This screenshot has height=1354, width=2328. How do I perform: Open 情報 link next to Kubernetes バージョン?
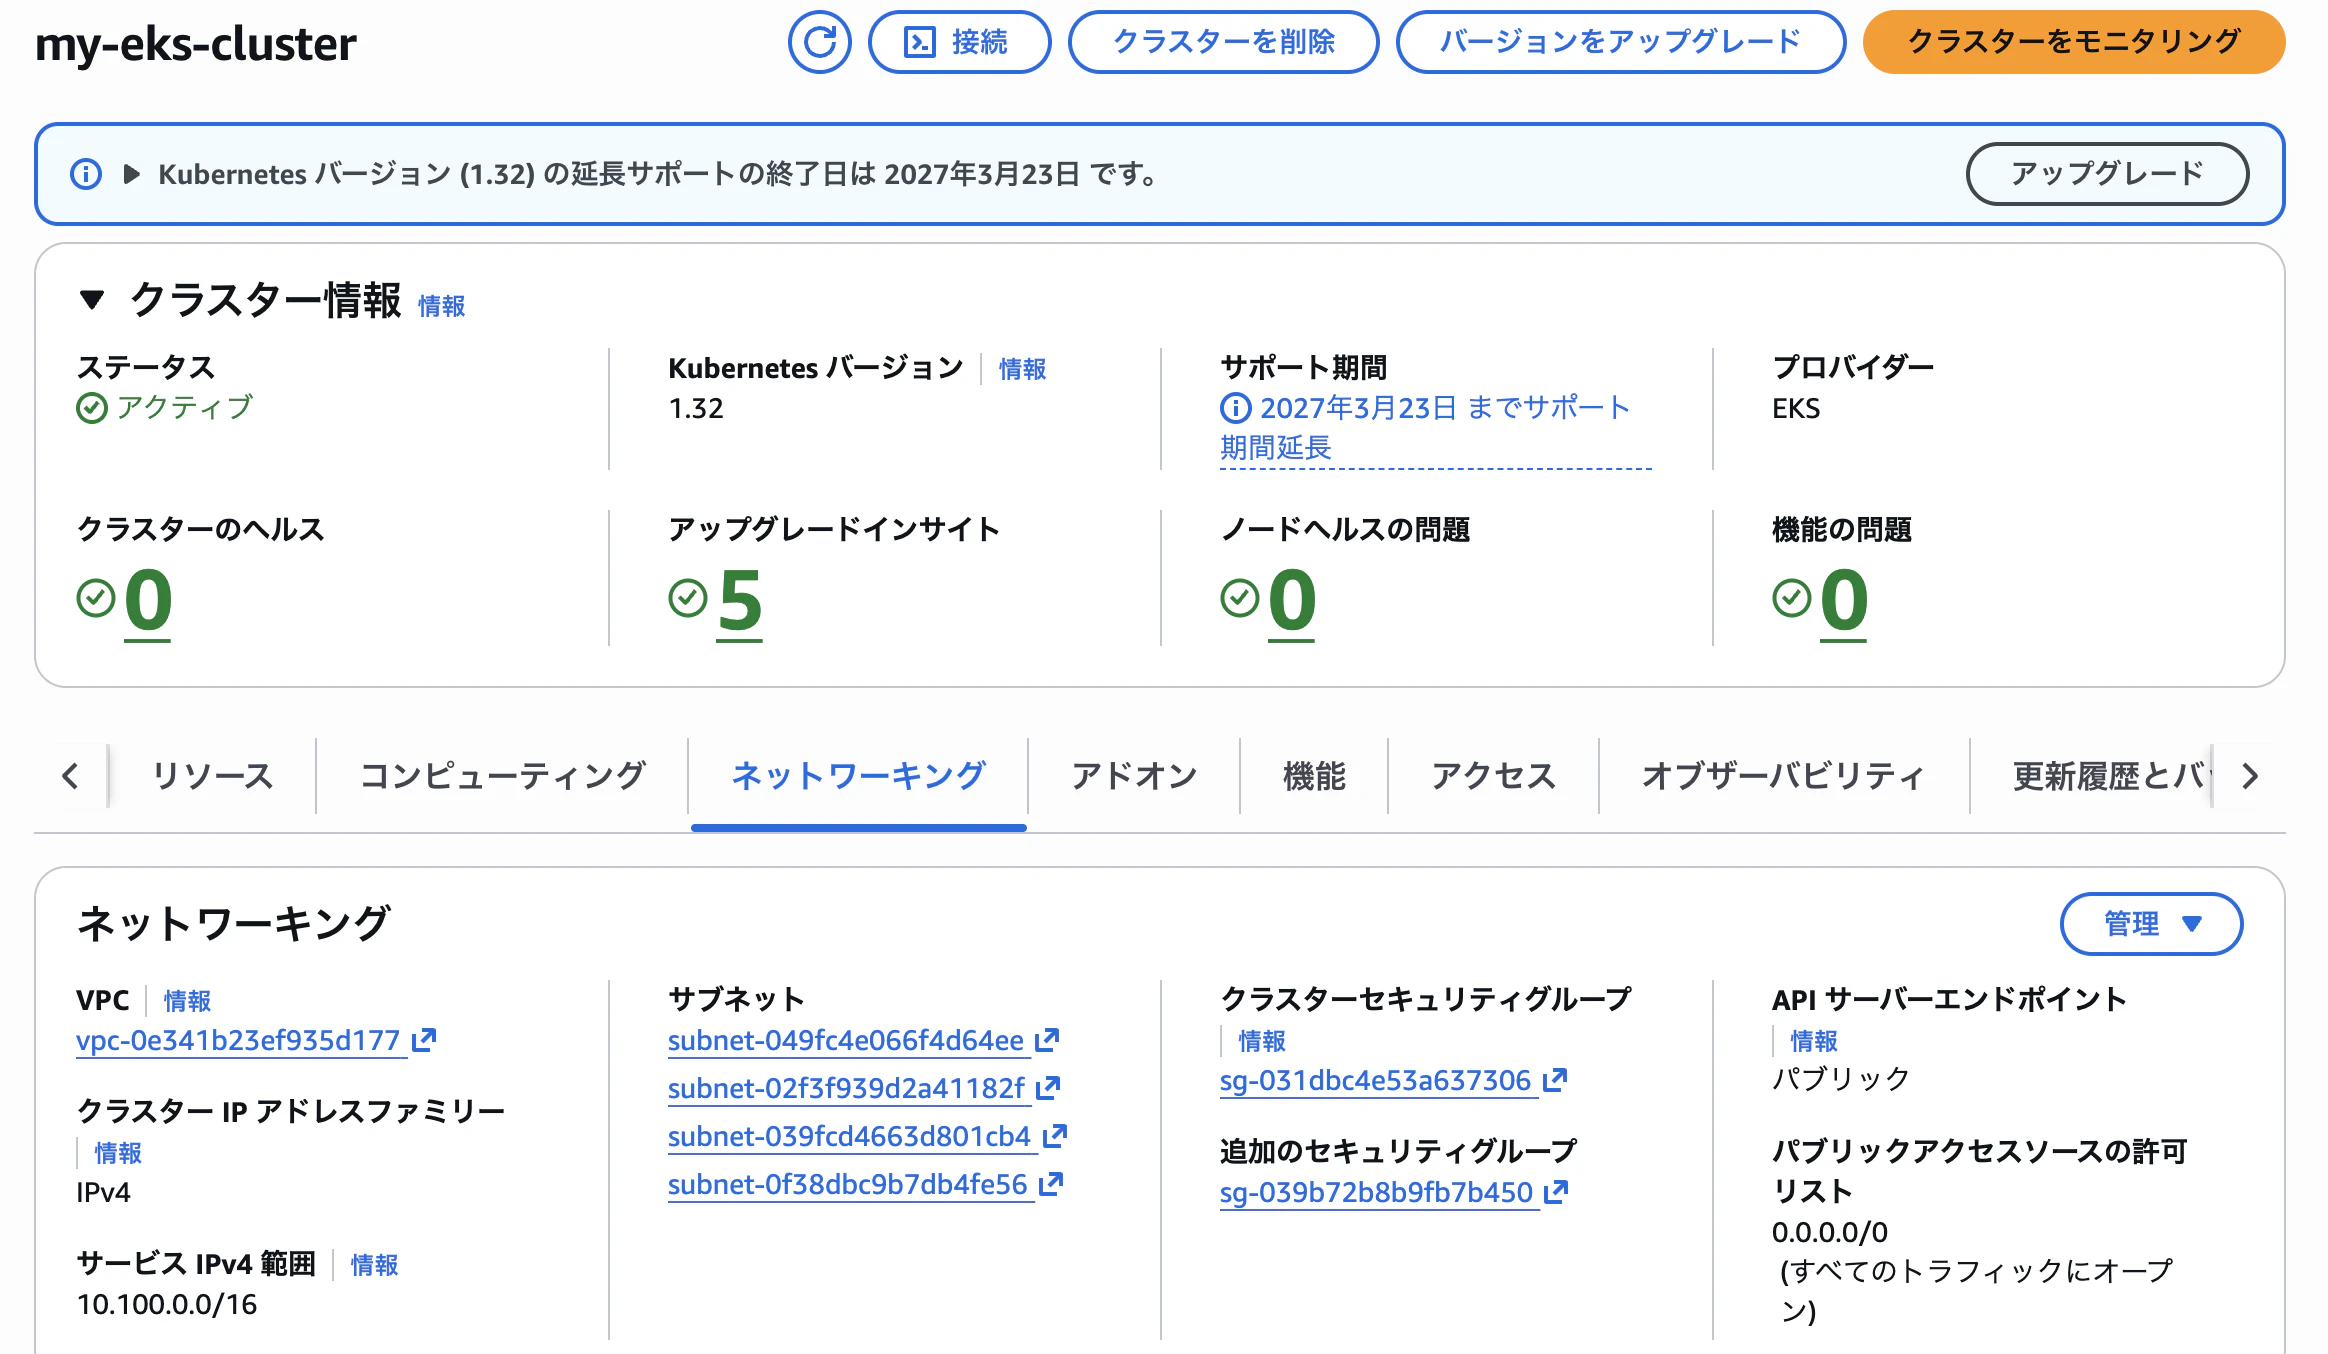(x=1022, y=369)
